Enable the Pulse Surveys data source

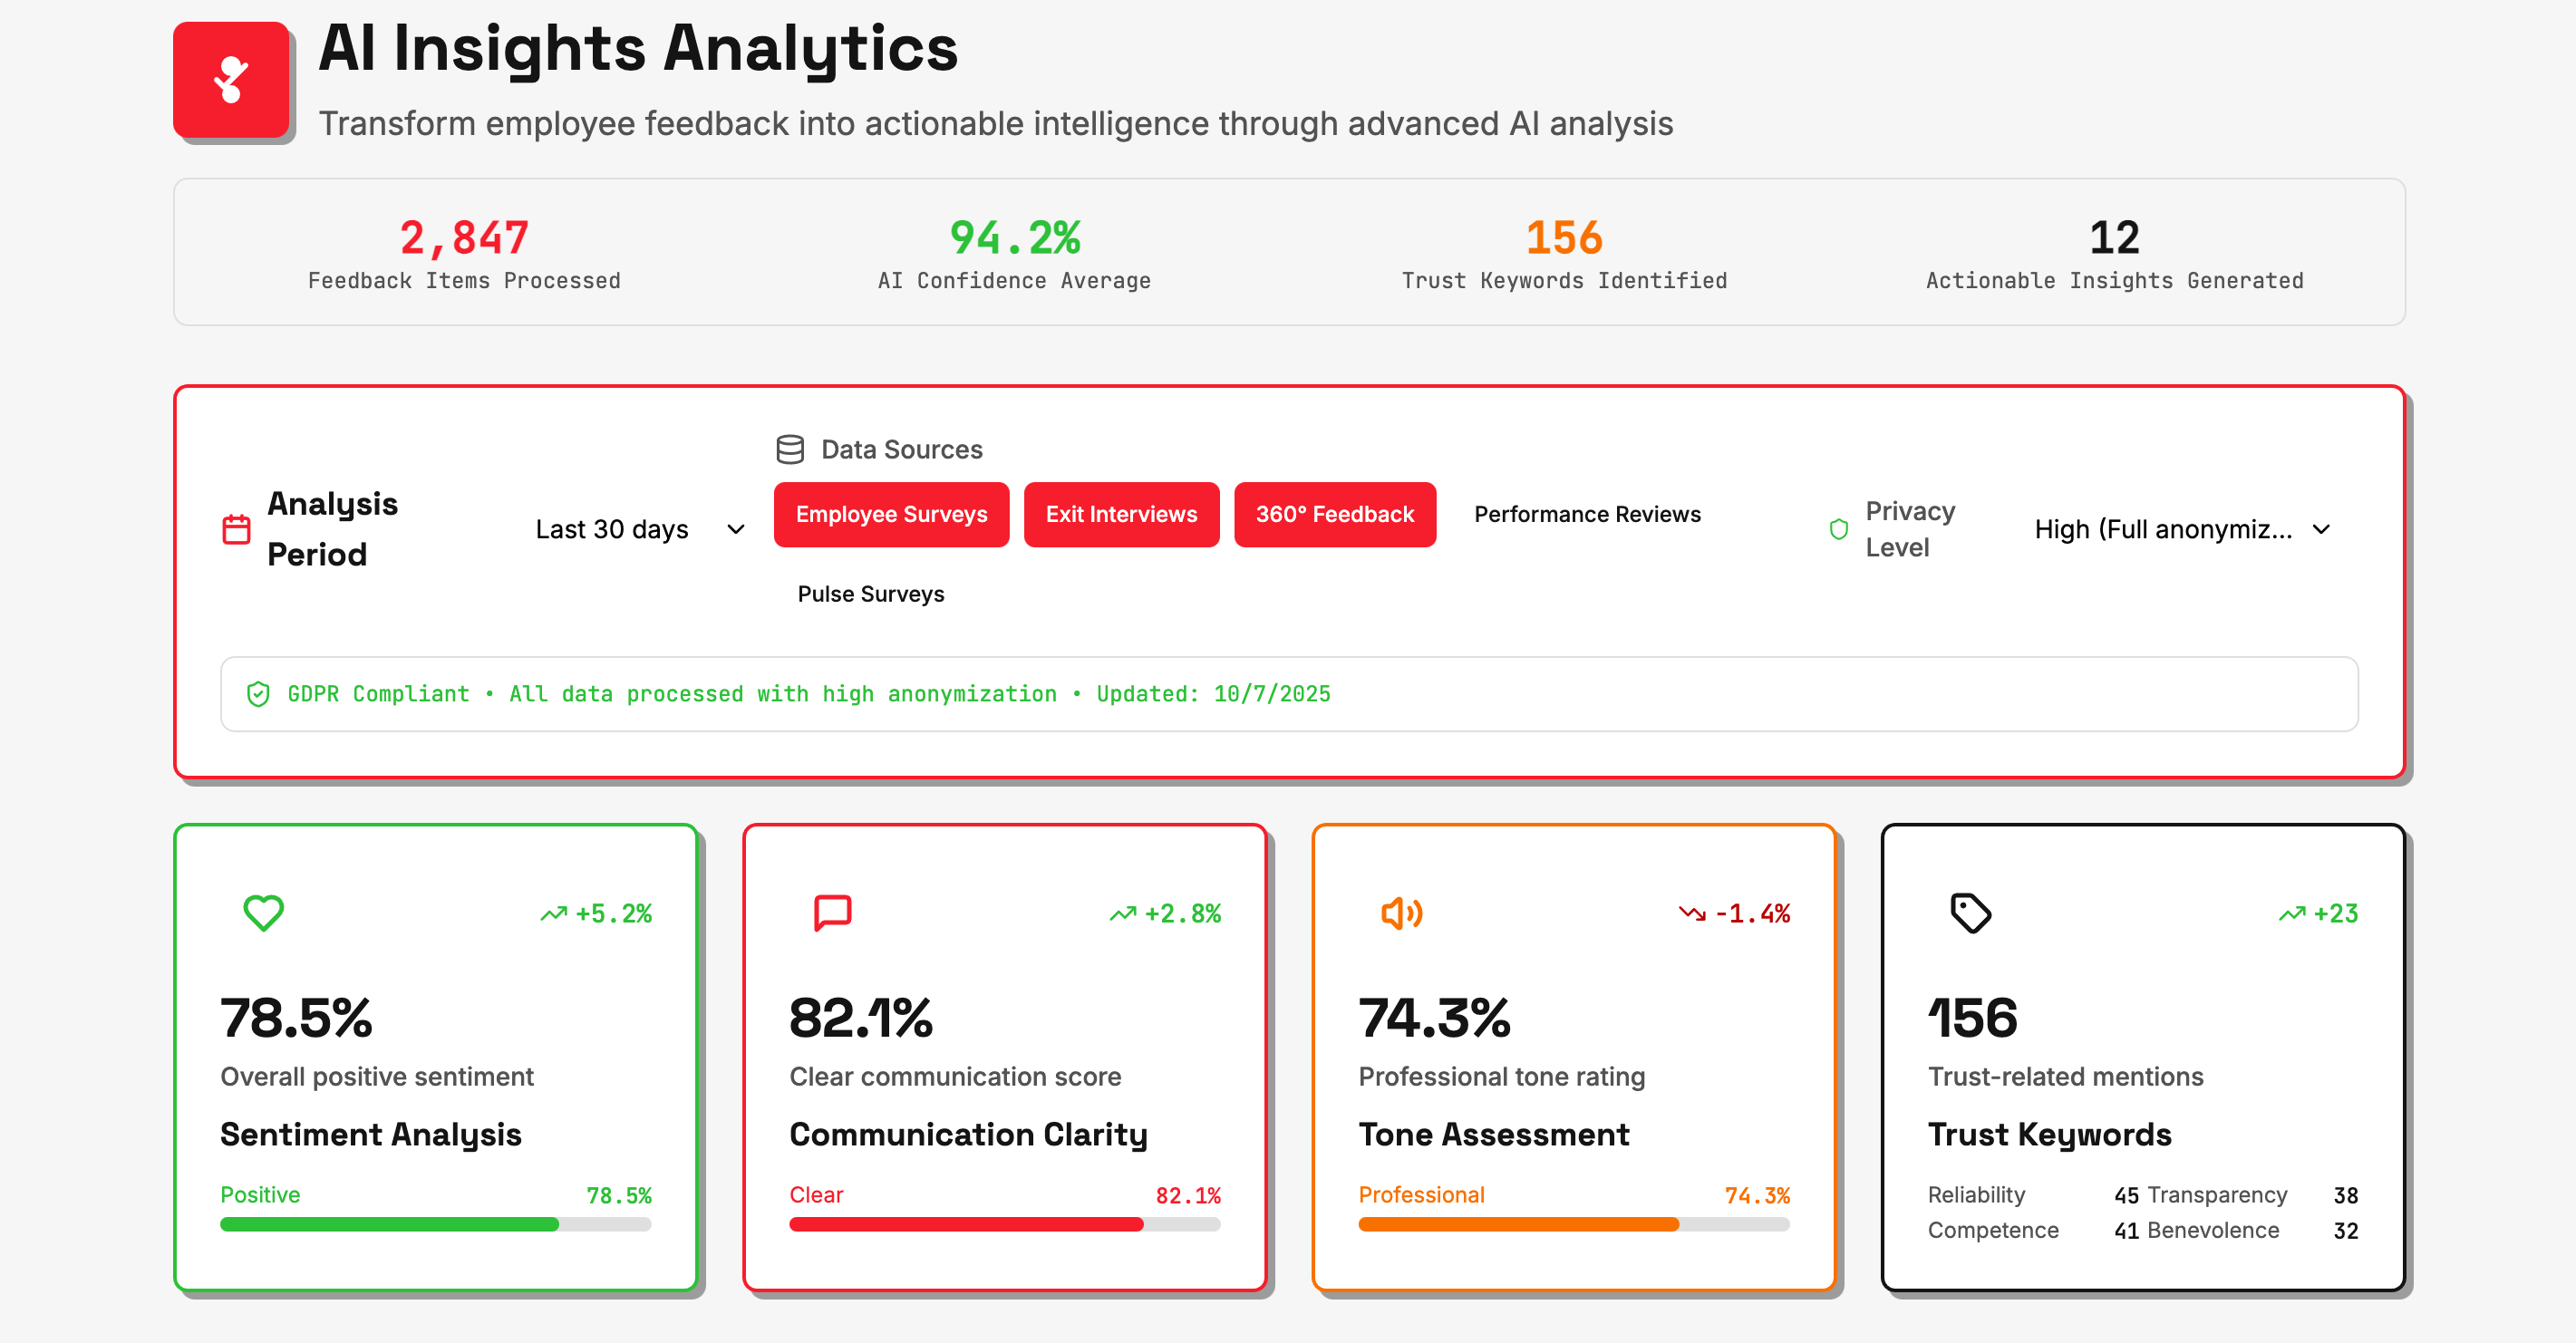[x=870, y=593]
